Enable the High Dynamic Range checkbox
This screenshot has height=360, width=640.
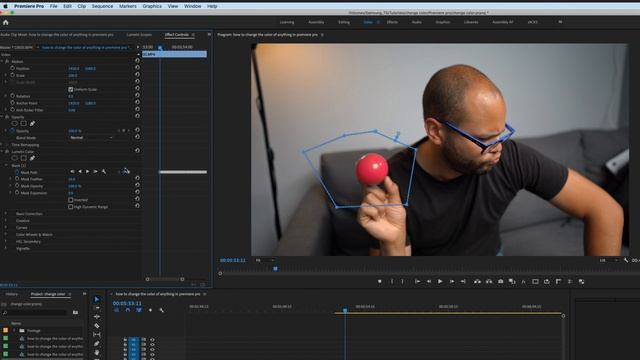pyautogui.click(x=71, y=207)
